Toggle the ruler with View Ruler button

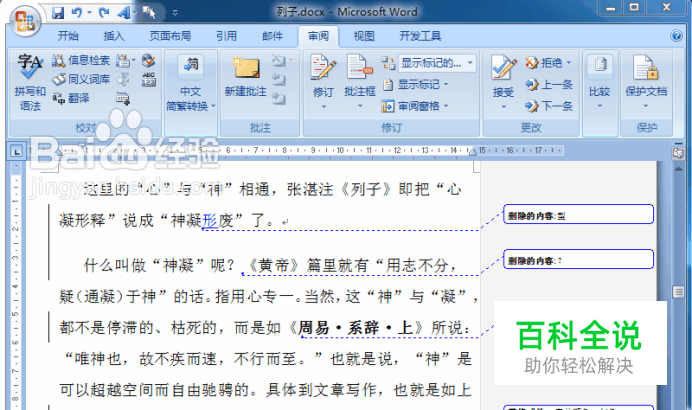tap(678, 153)
